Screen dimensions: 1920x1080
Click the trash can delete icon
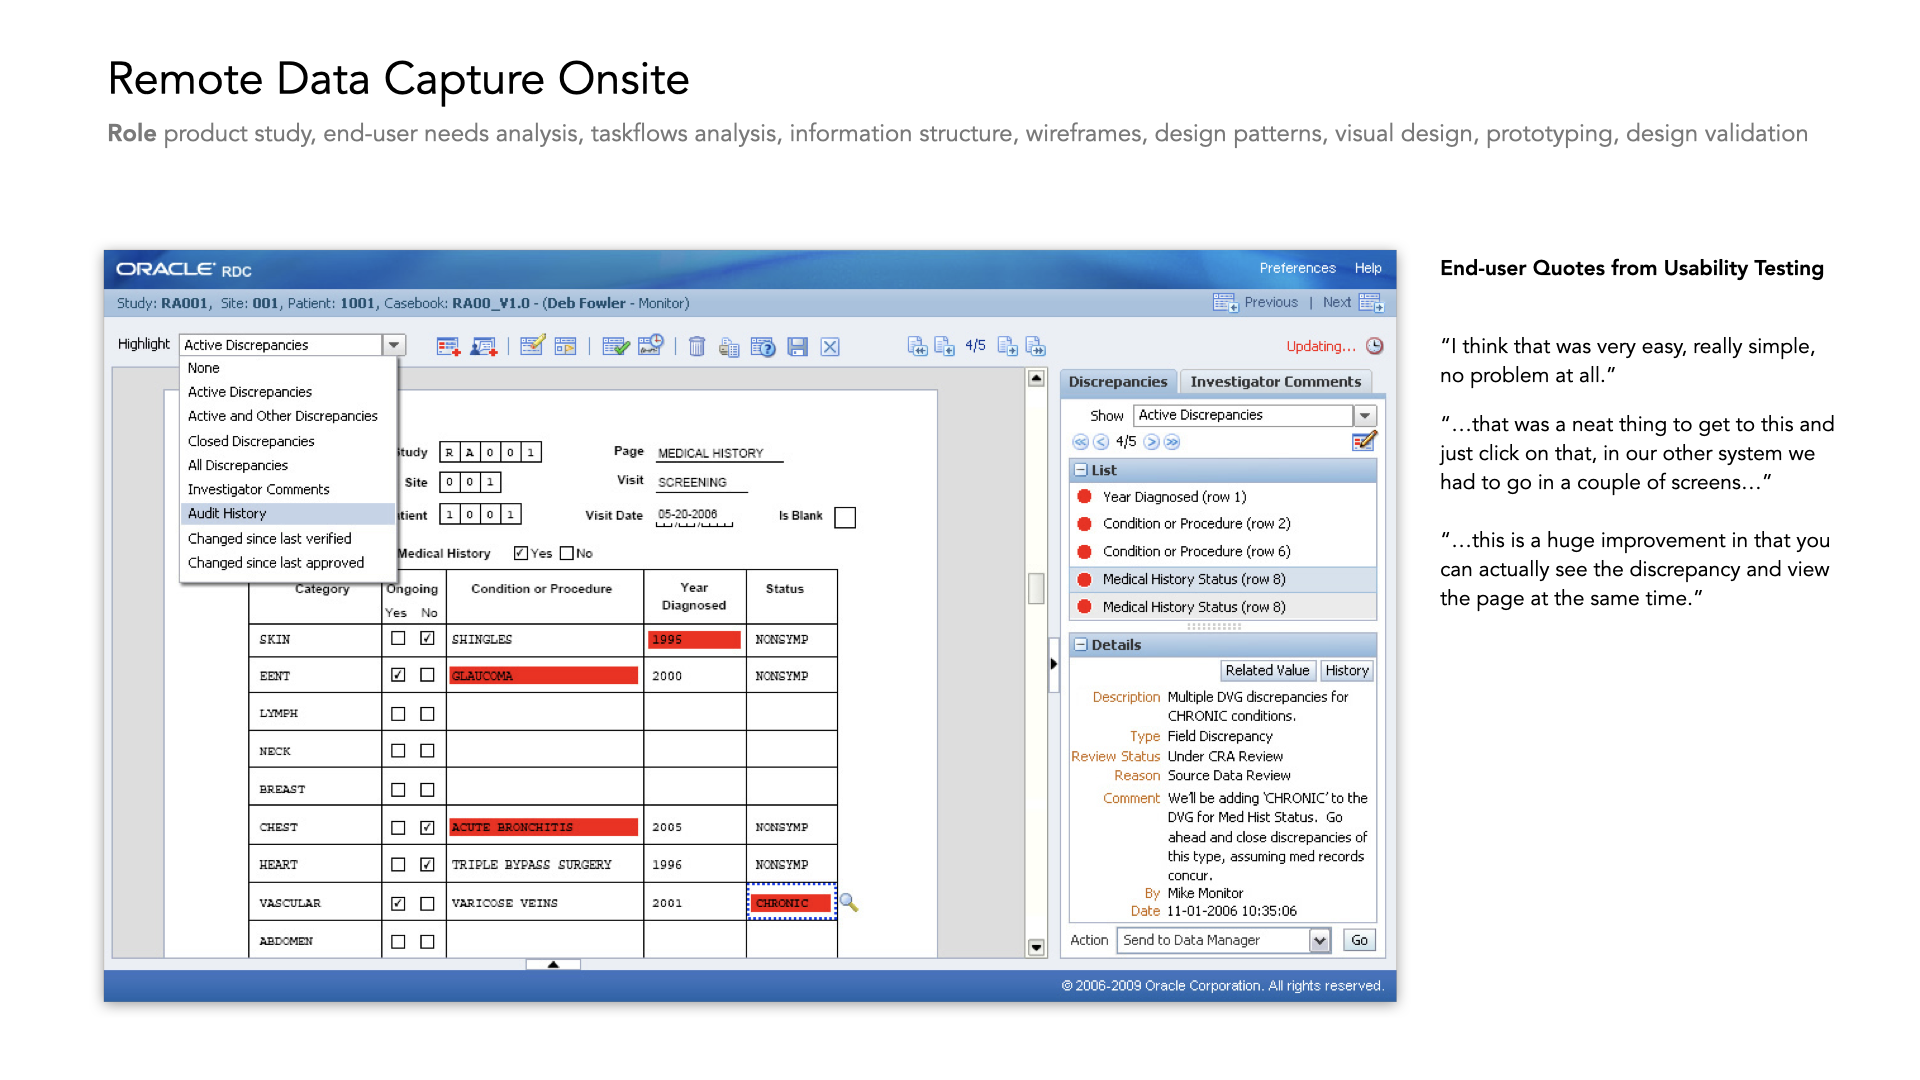[x=697, y=346]
